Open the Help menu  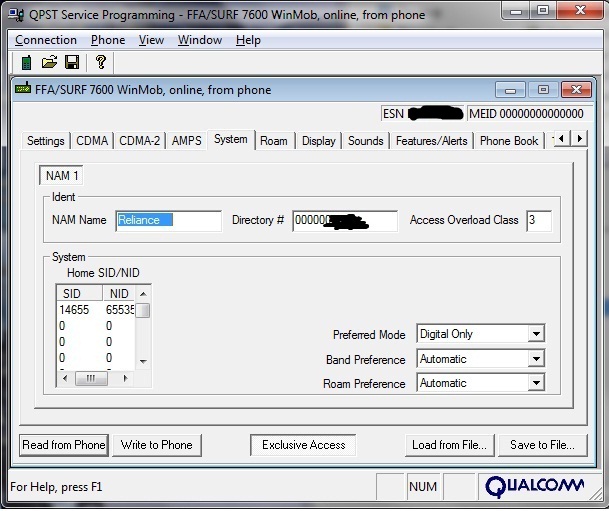(x=248, y=40)
